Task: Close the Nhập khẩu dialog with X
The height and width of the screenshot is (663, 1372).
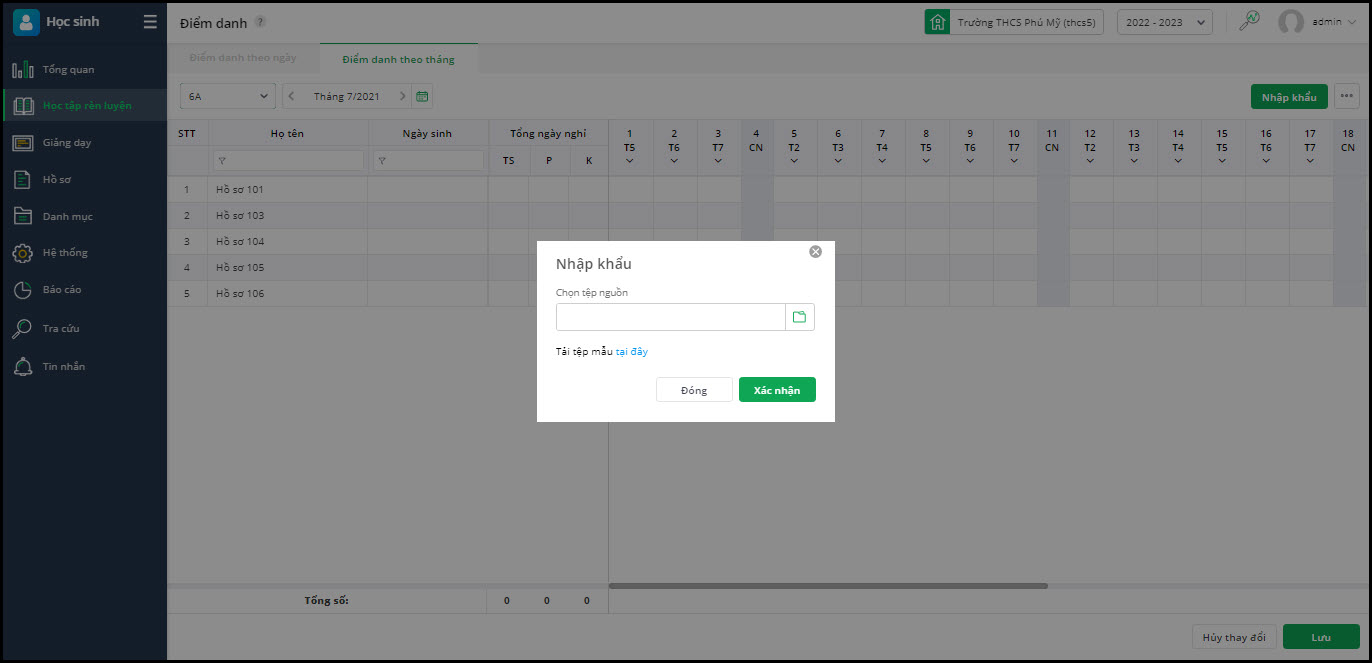Action: pyautogui.click(x=815, y=252)
